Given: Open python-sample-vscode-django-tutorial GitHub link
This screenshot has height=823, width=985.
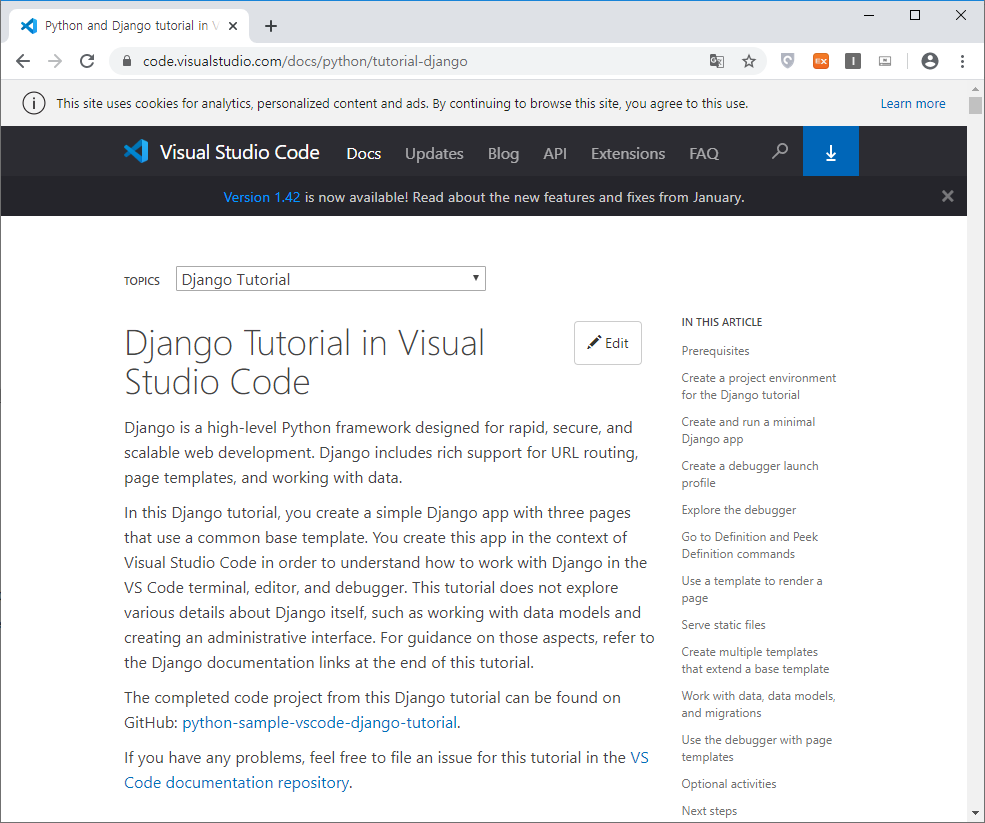Looking at the screenshot, I should (x=319, y=722).
